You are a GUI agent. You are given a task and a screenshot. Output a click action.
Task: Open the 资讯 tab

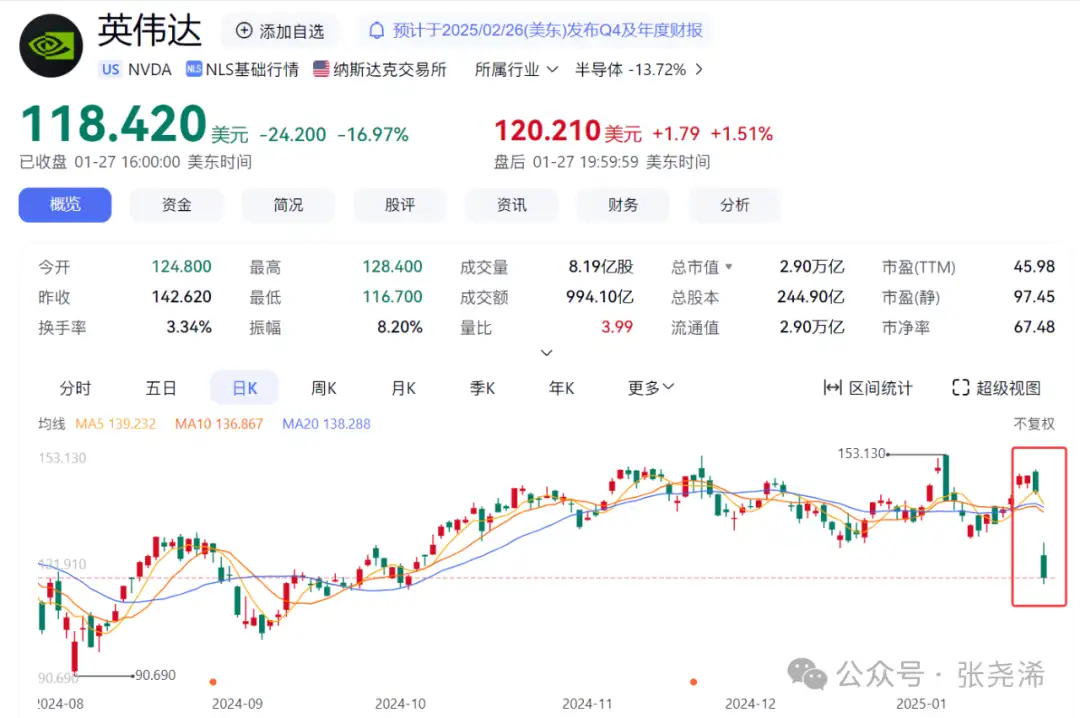[x=511, y=205]
